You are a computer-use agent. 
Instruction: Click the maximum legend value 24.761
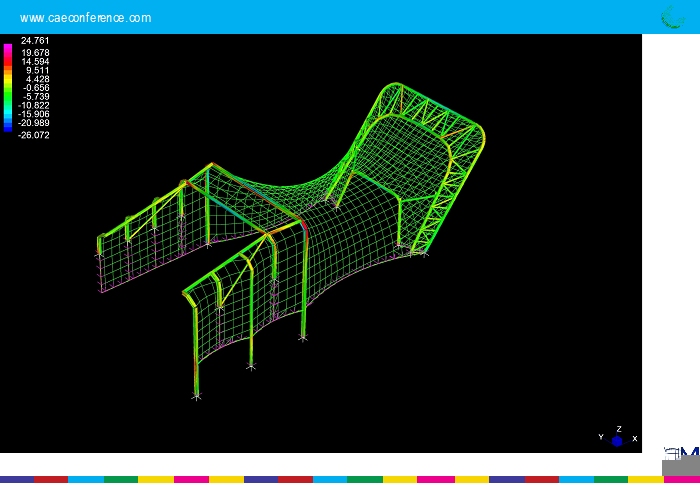[35, 41]
